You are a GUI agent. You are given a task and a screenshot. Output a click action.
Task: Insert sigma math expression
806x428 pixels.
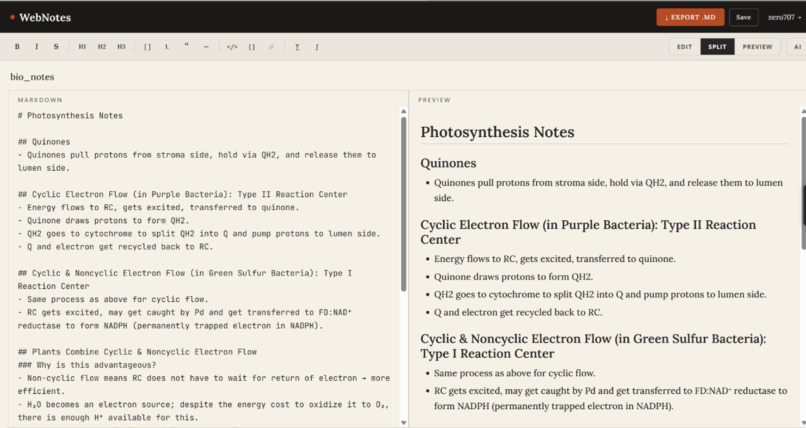[x=297, y=47]
